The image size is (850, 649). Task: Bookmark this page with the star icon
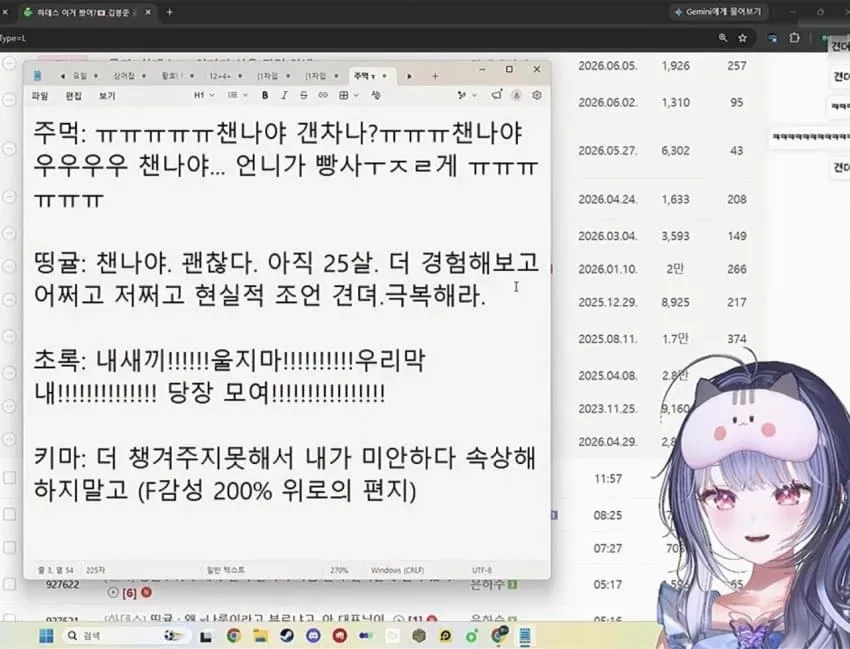tap(742, 37)
